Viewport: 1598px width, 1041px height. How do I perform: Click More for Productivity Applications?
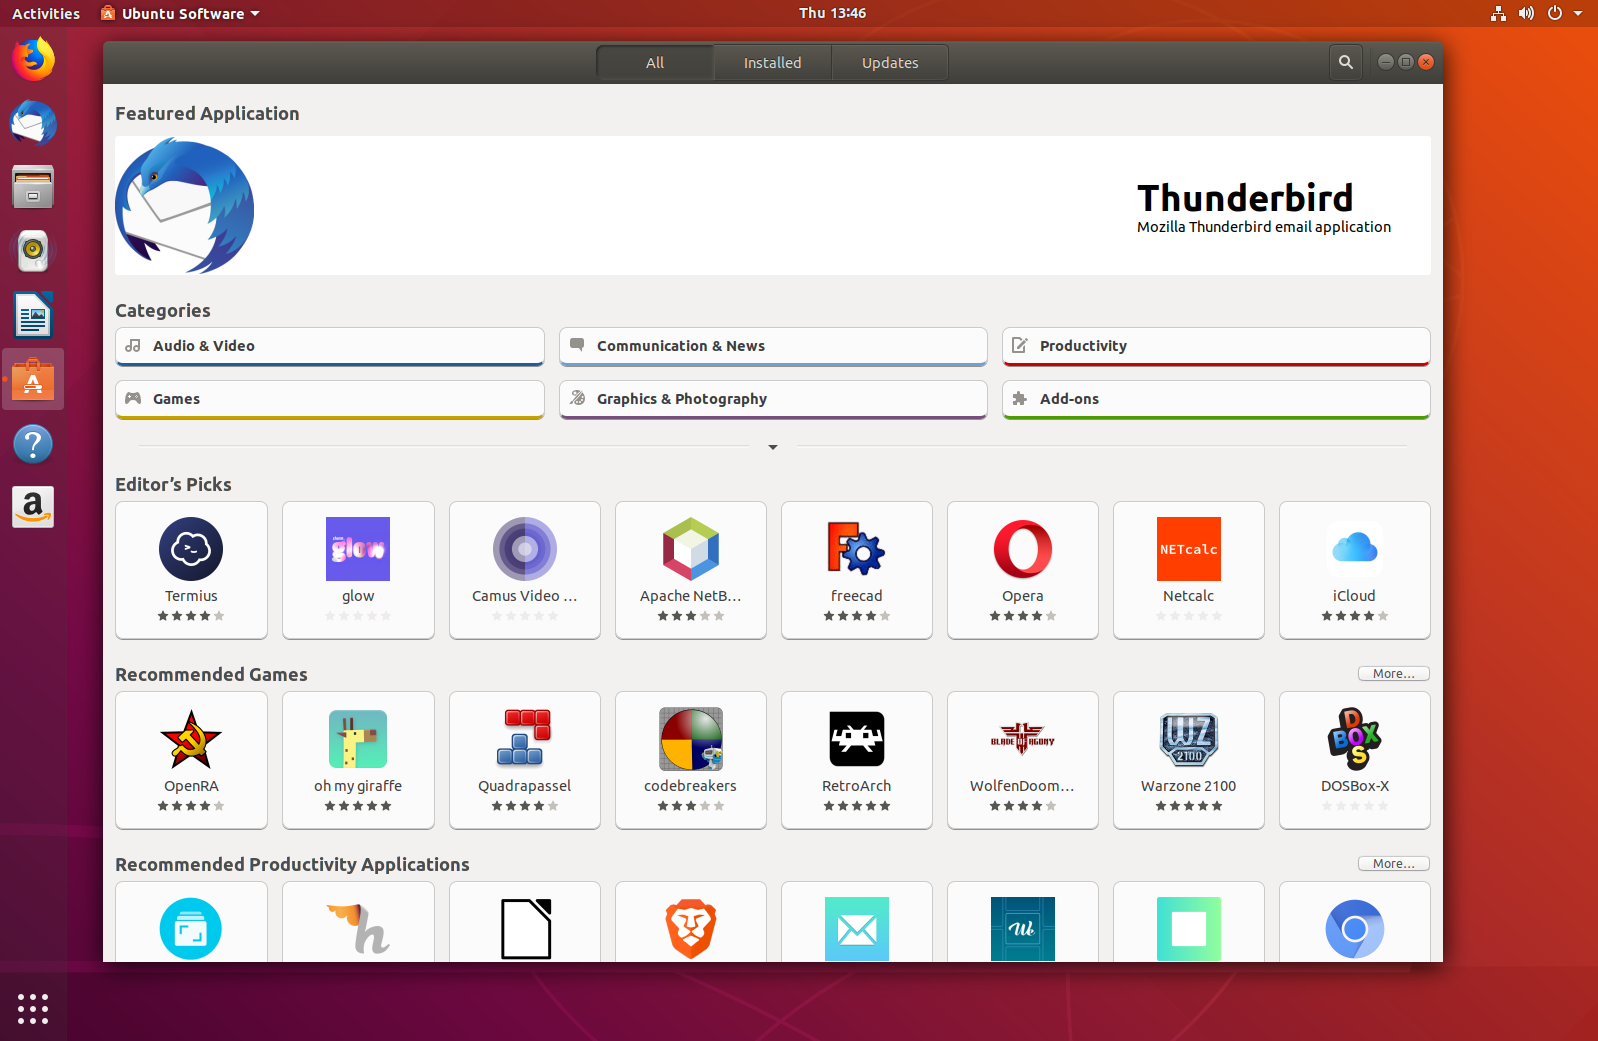click(1394, 864)
